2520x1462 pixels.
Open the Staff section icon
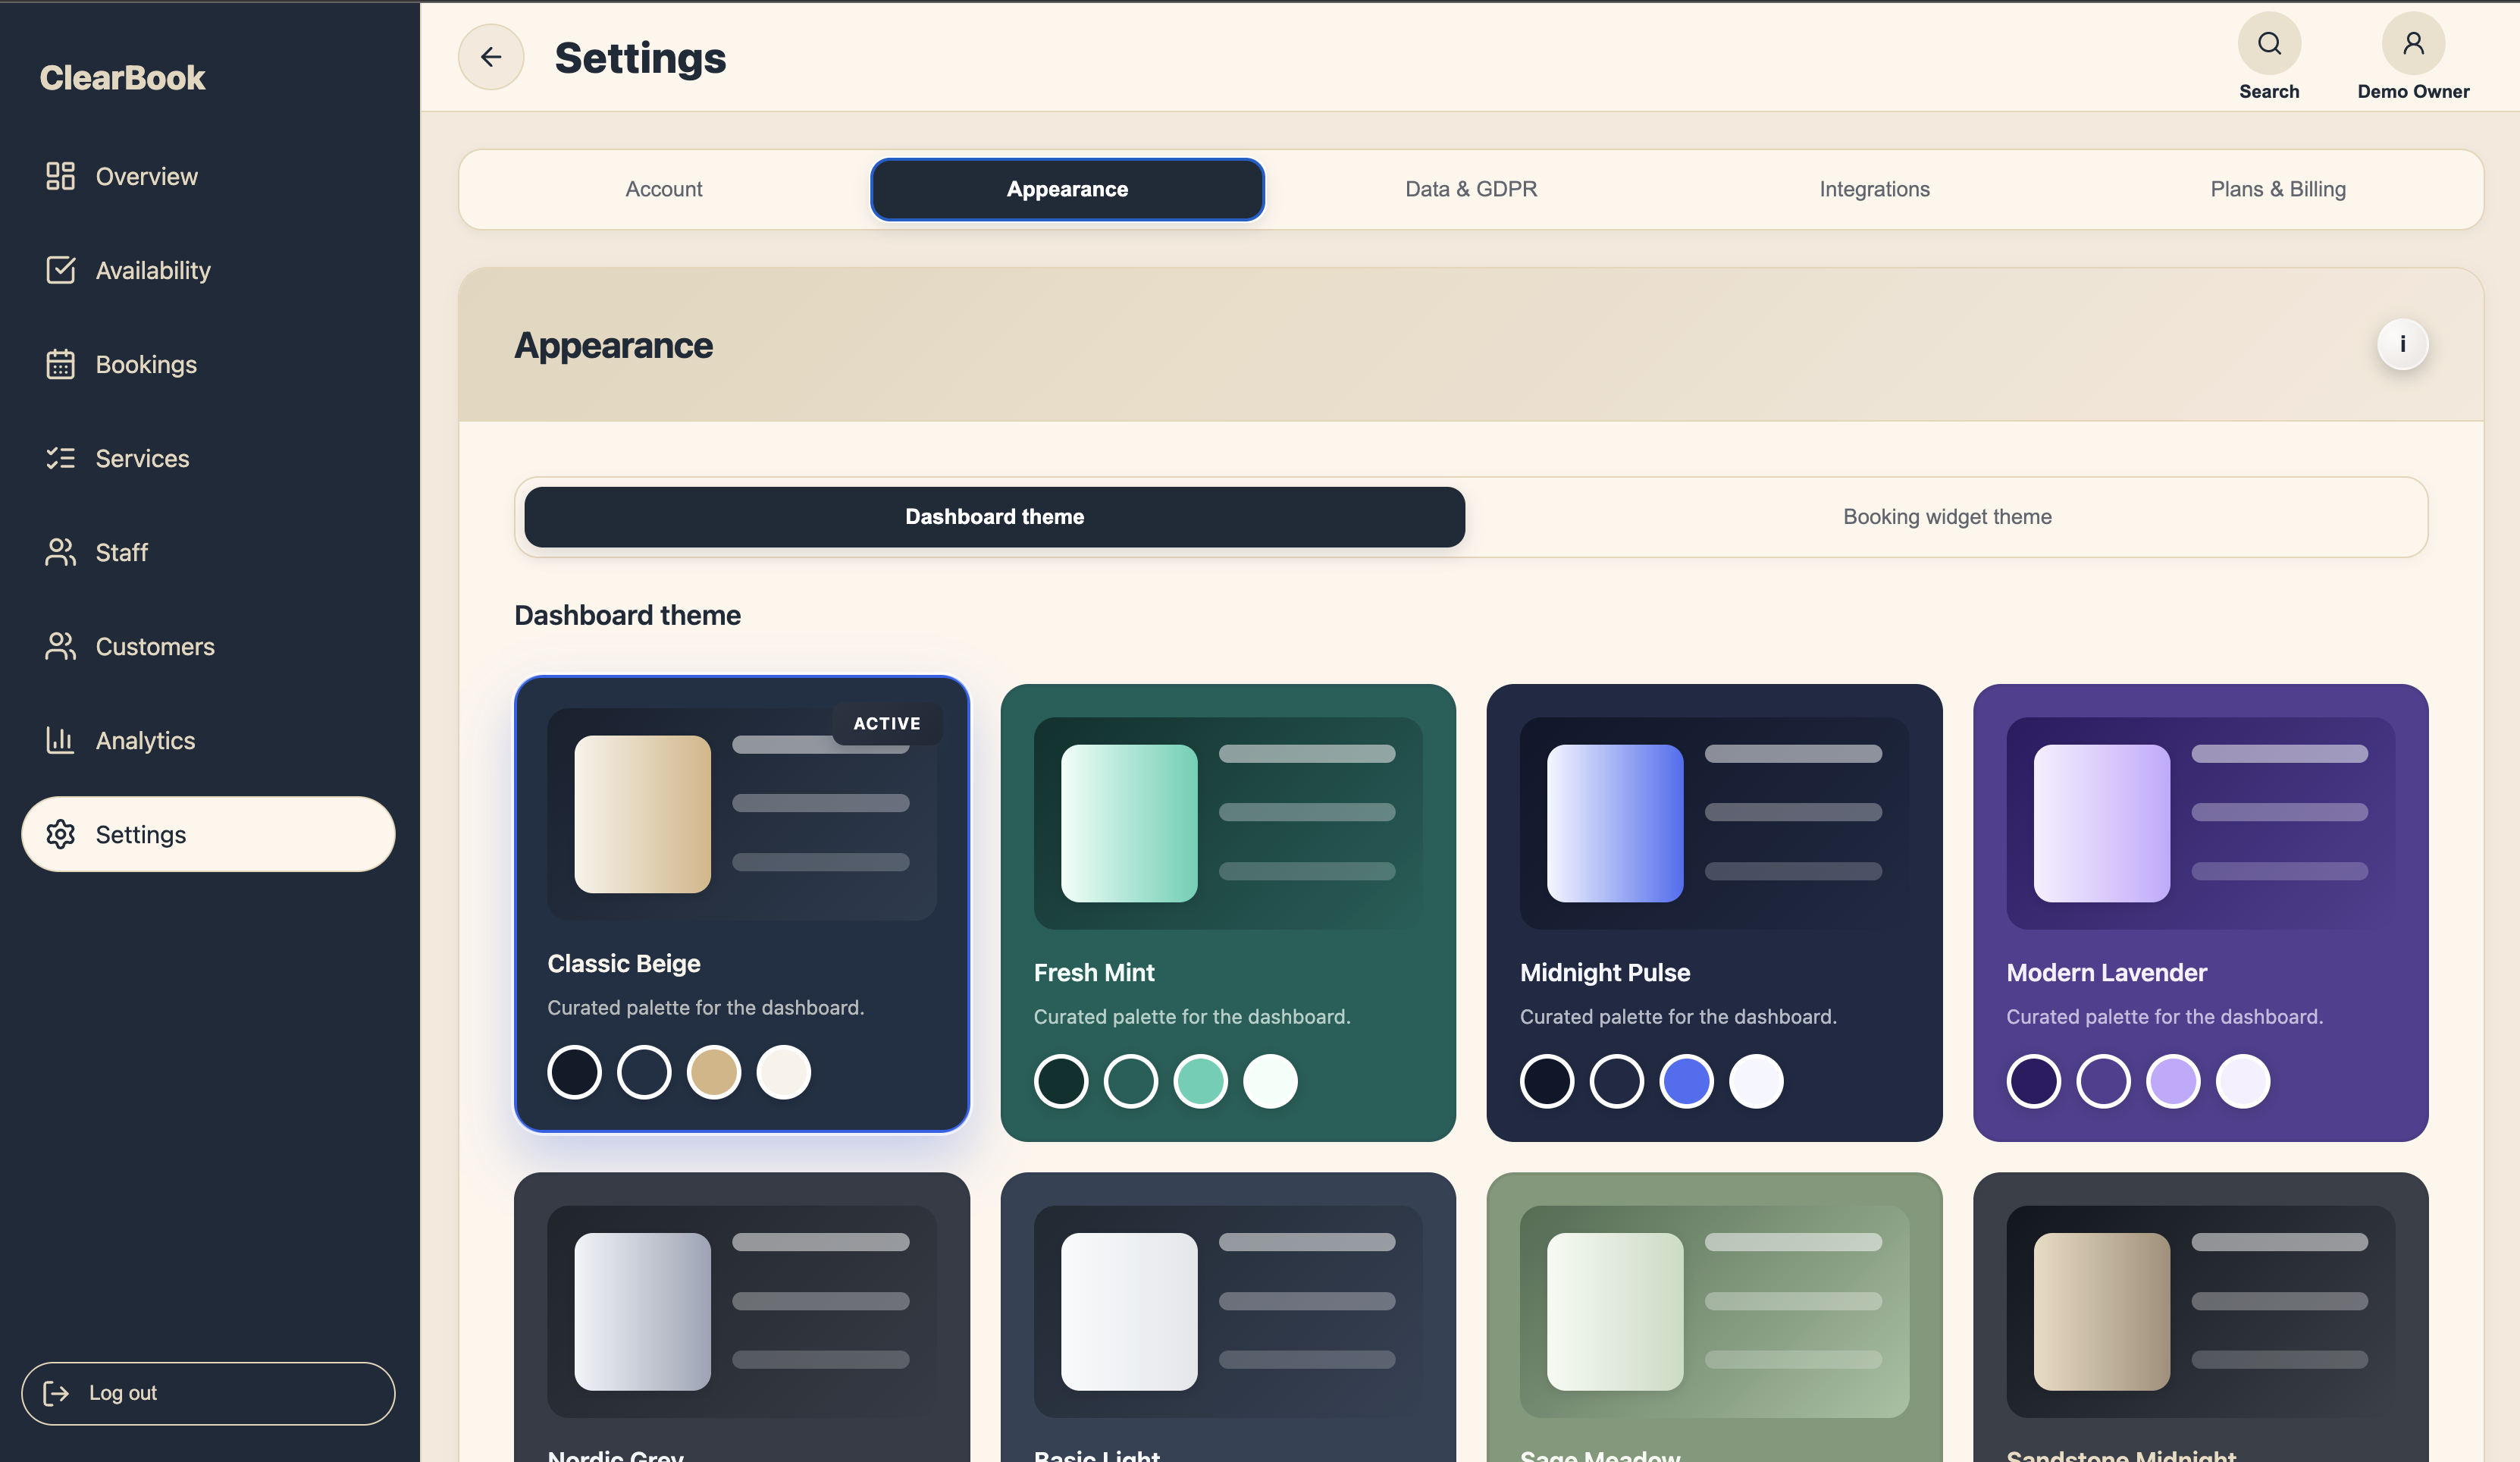(60, 552)
